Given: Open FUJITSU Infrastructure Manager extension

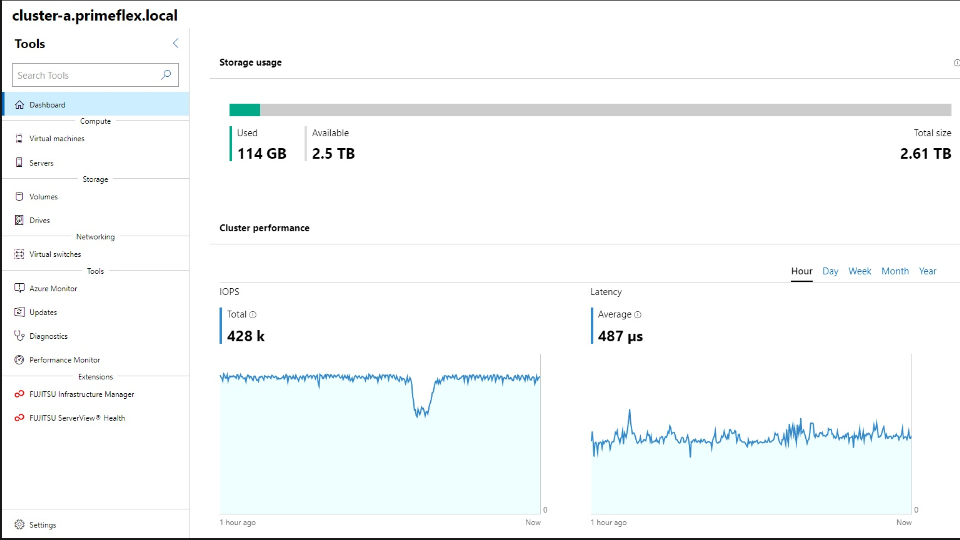Looking at the screenshot, I should [x=80, y=394].
